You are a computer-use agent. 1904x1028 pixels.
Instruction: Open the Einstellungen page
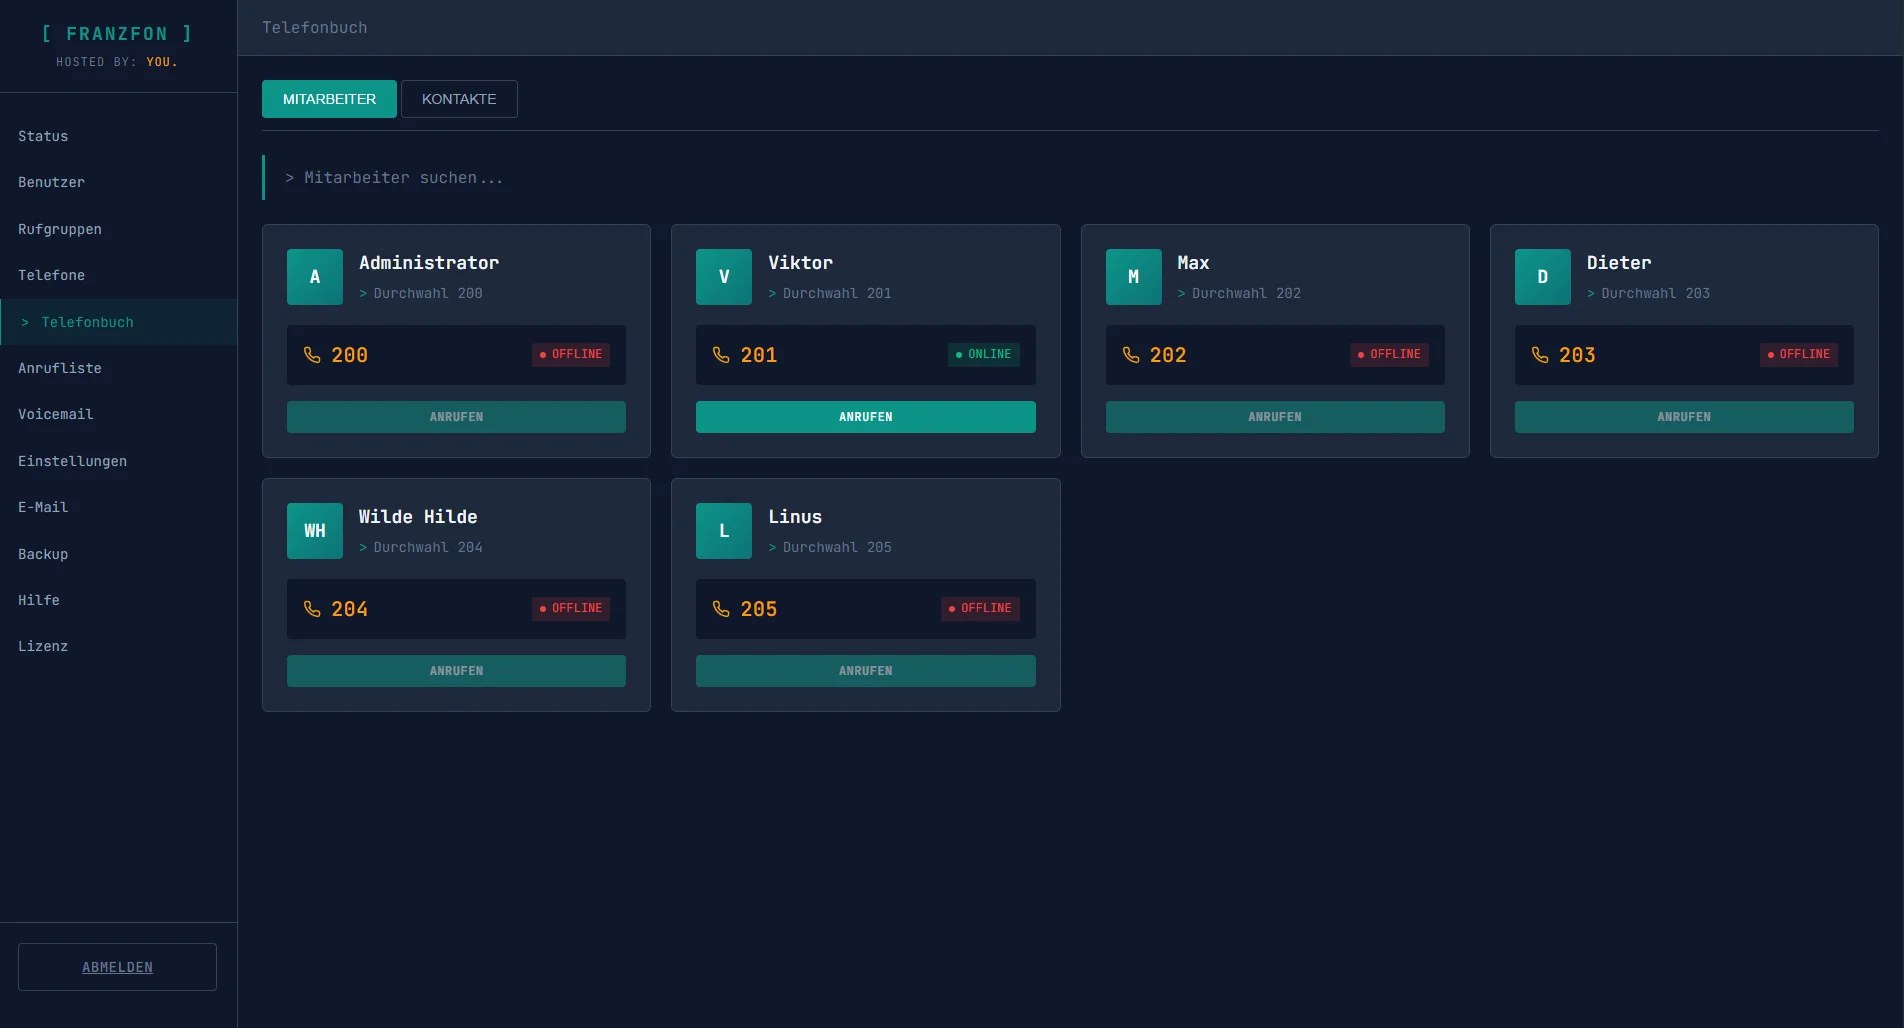(x=72, y=461)
